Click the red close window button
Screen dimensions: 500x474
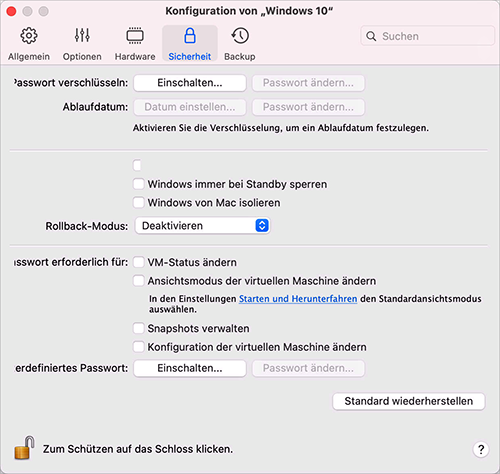(x=11, y=11)
